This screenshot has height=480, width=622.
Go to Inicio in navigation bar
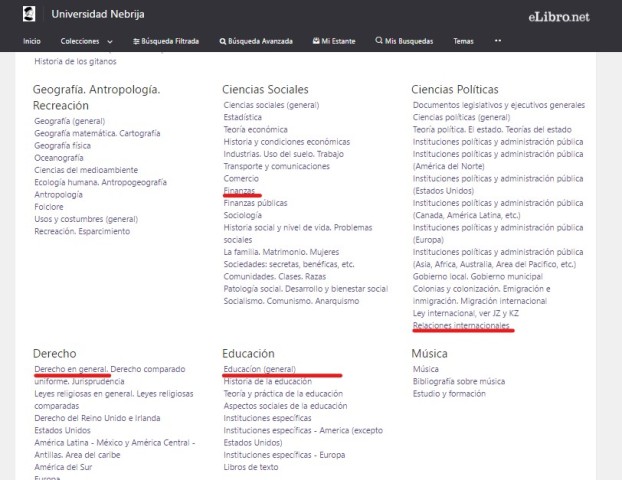click(x=32, y=41)
